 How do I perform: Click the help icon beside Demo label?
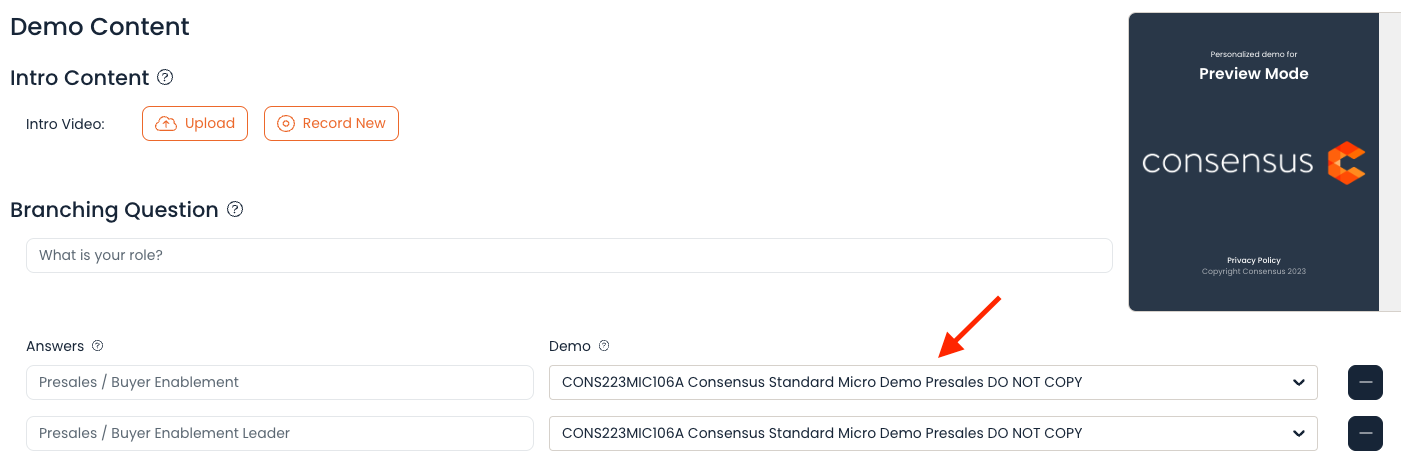pos(604,346)
